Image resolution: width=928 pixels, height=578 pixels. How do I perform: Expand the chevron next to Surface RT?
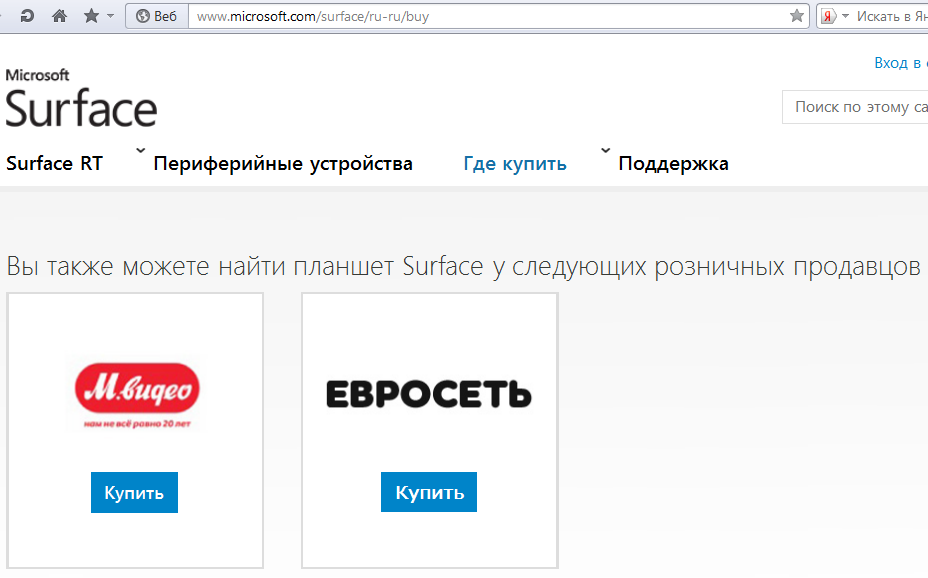140,150
